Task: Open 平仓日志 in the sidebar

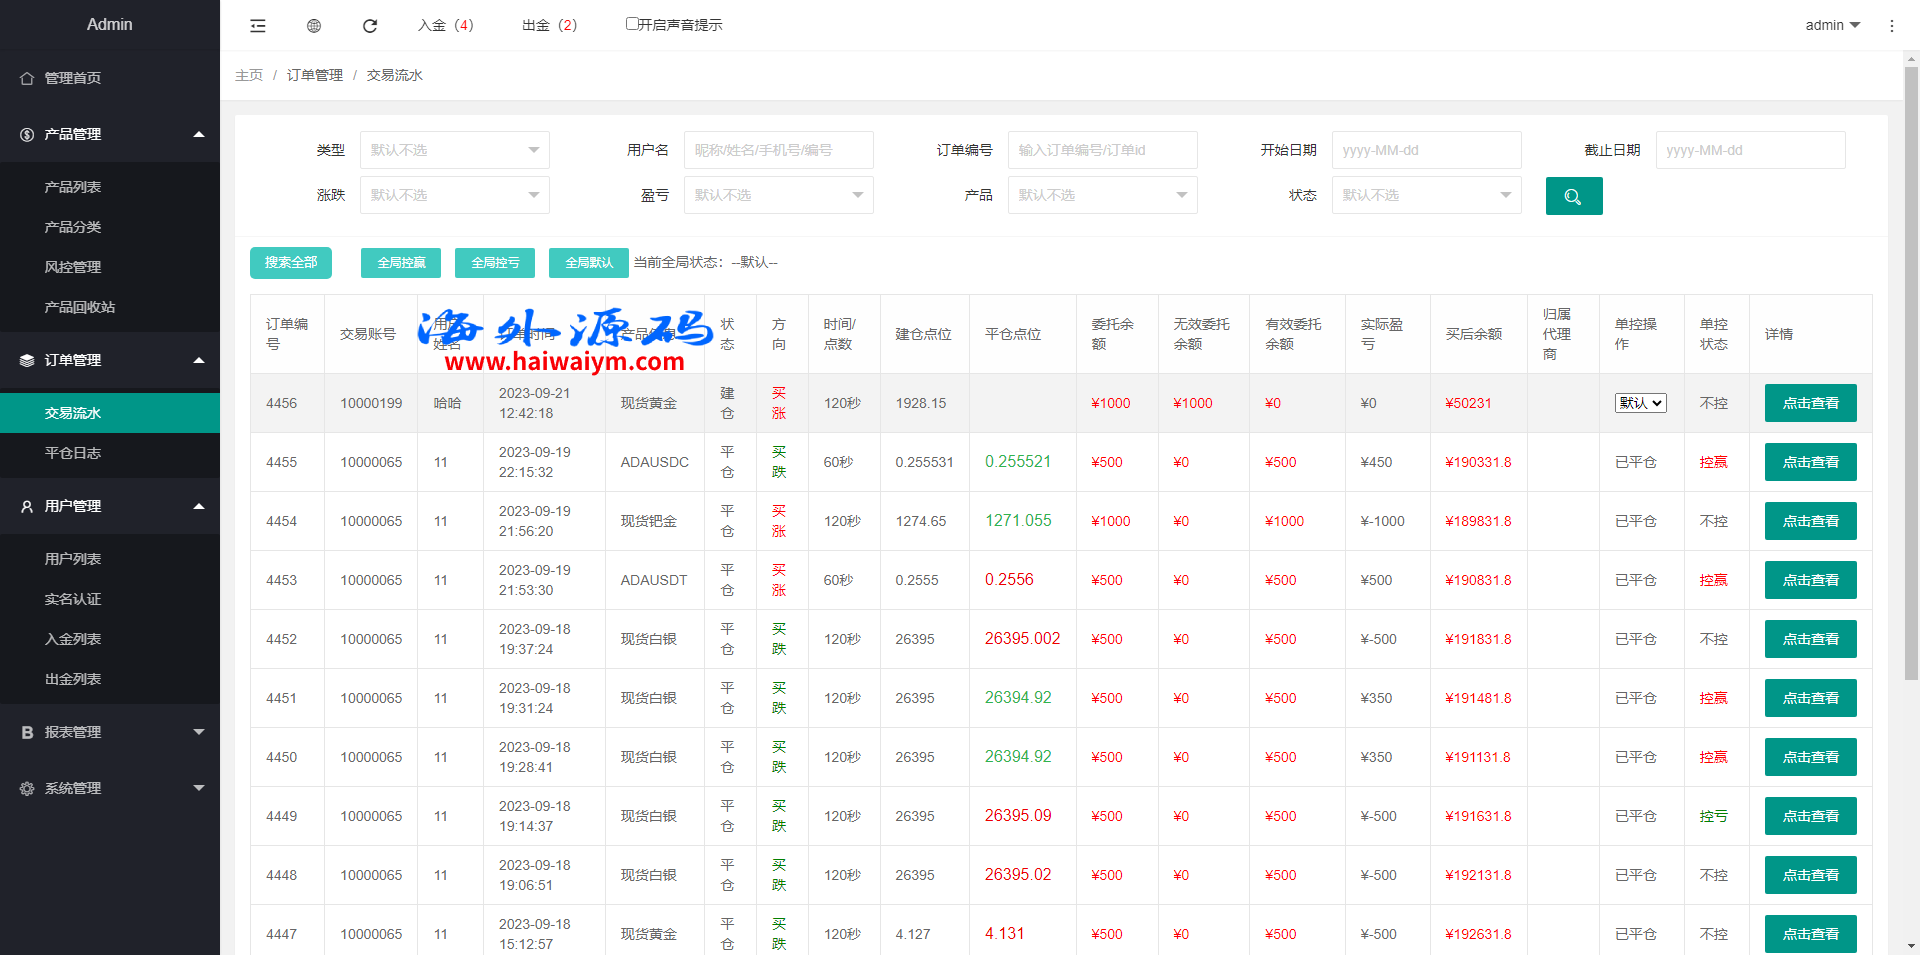Action: pos(73,453)
